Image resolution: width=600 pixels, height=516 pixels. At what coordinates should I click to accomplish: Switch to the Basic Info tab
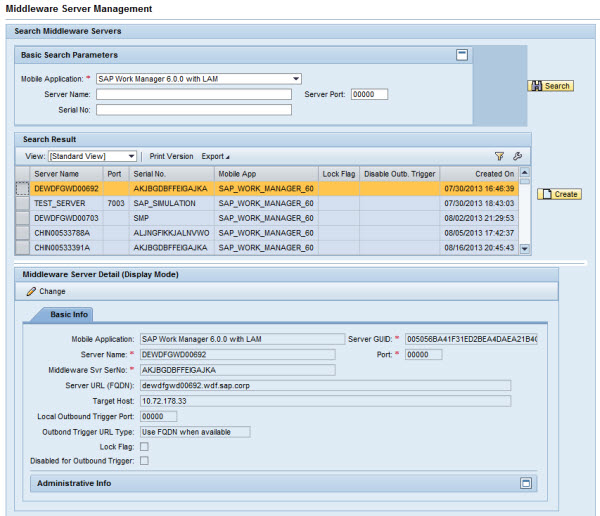tap(69, 314)
